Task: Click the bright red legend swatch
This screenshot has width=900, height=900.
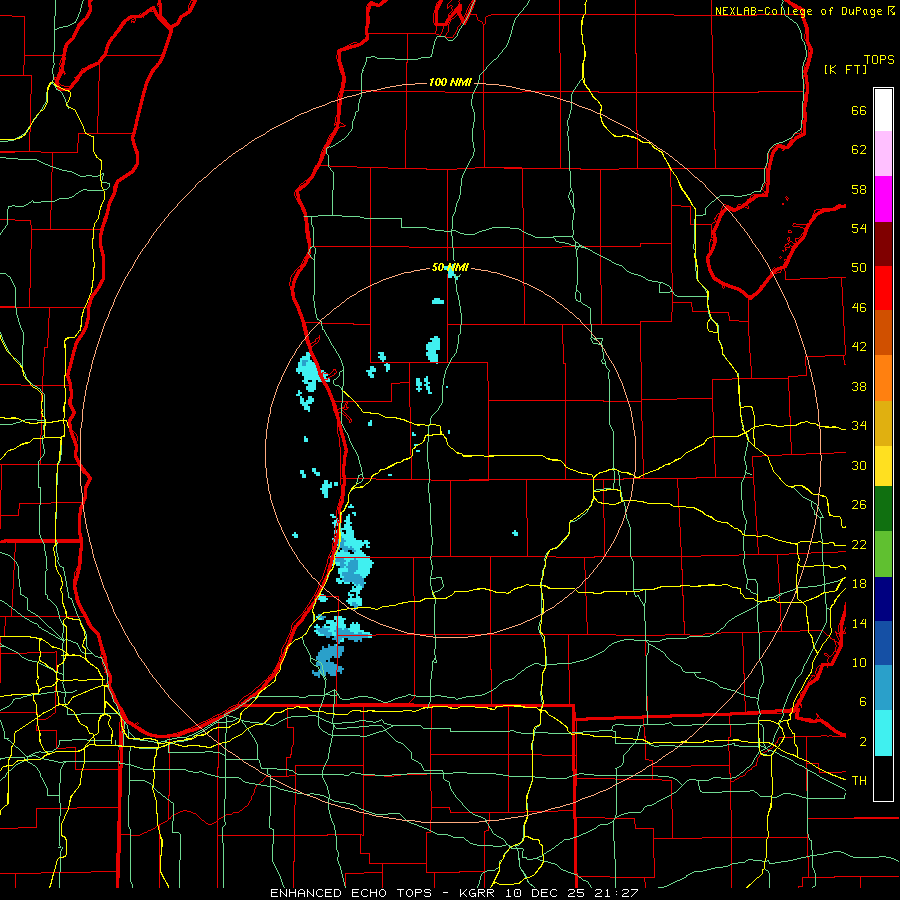Action: click(883, 288)
